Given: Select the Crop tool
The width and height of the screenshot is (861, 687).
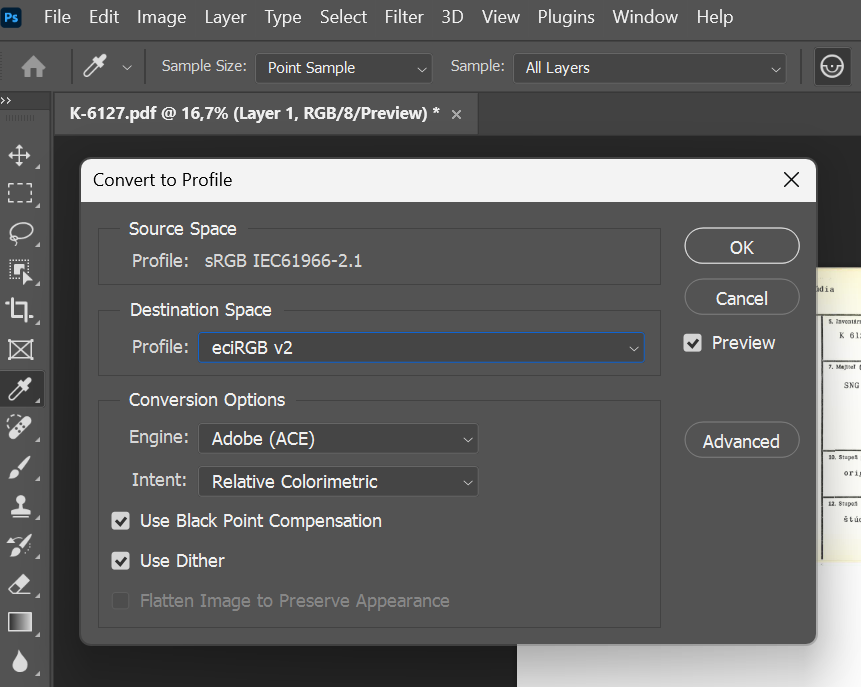Looking at the screenshot, I should point(20,310).
